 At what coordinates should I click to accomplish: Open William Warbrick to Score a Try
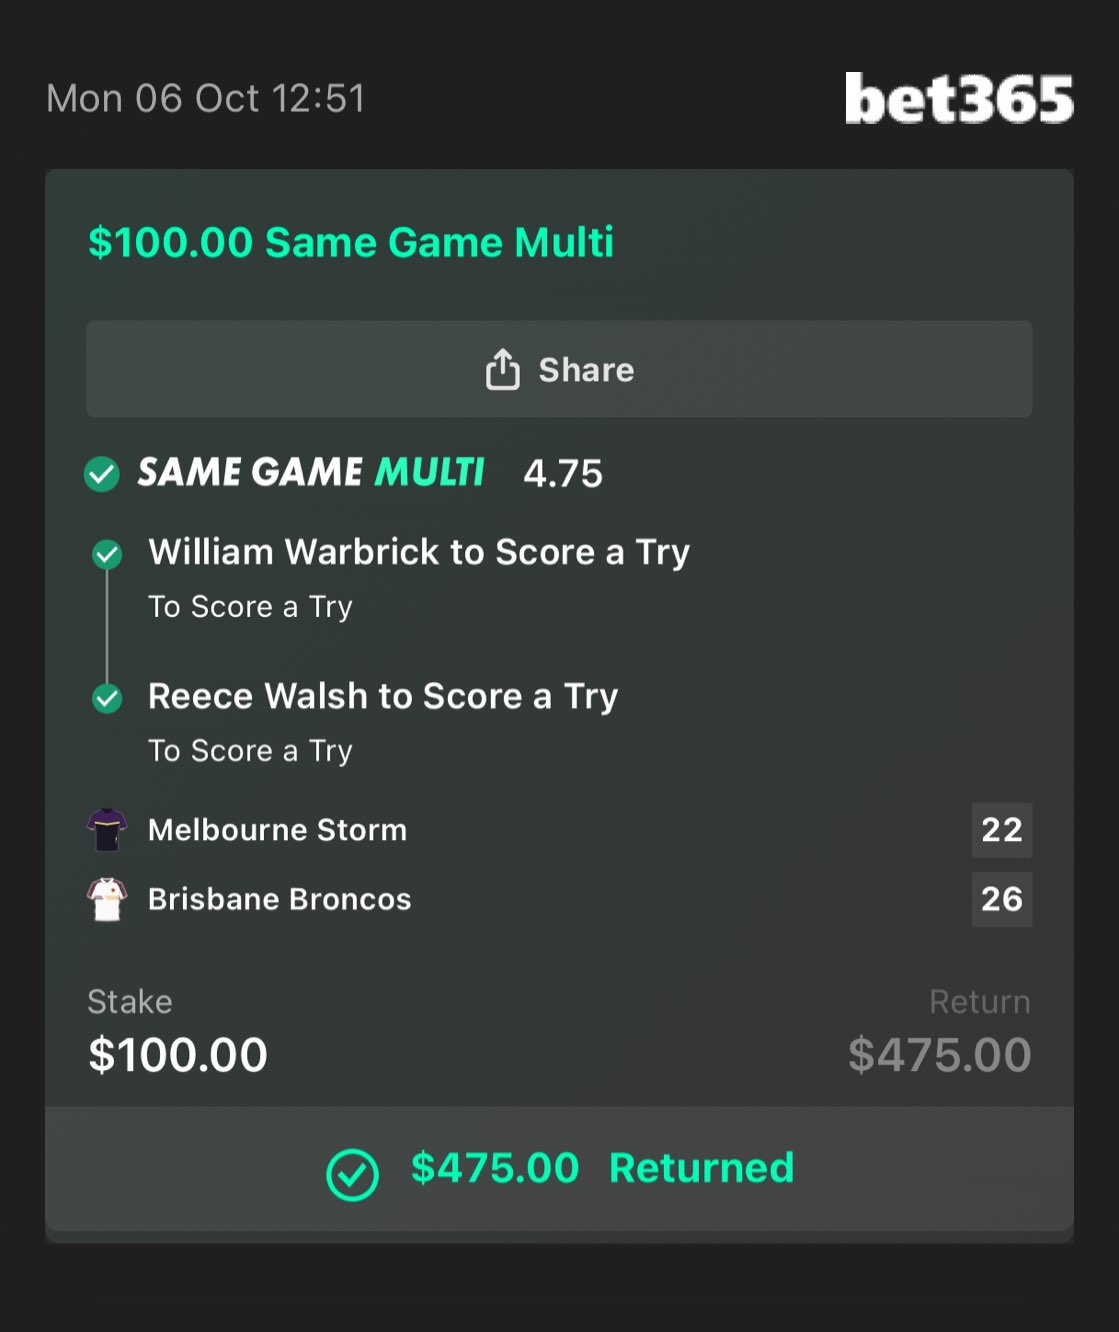(x=418, y=552)
